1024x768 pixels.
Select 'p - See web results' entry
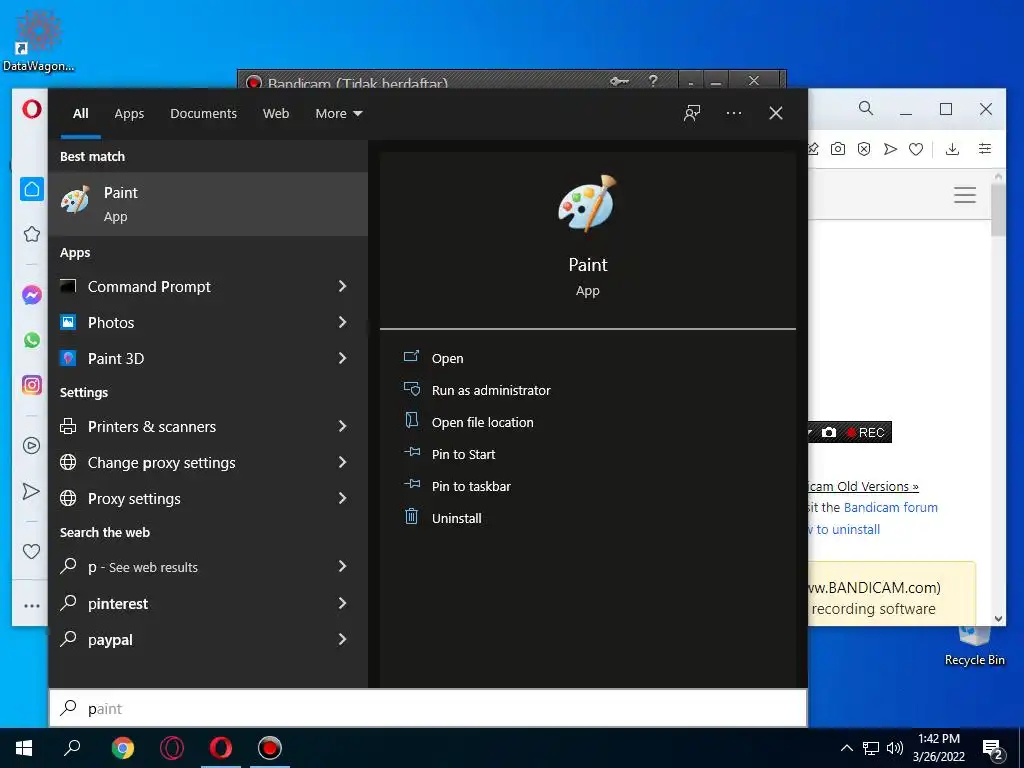[208, 567]
